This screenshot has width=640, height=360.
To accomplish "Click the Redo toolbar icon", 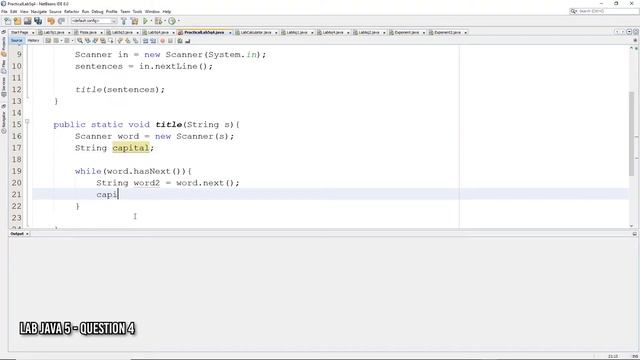I will click(x=61, y=21).
